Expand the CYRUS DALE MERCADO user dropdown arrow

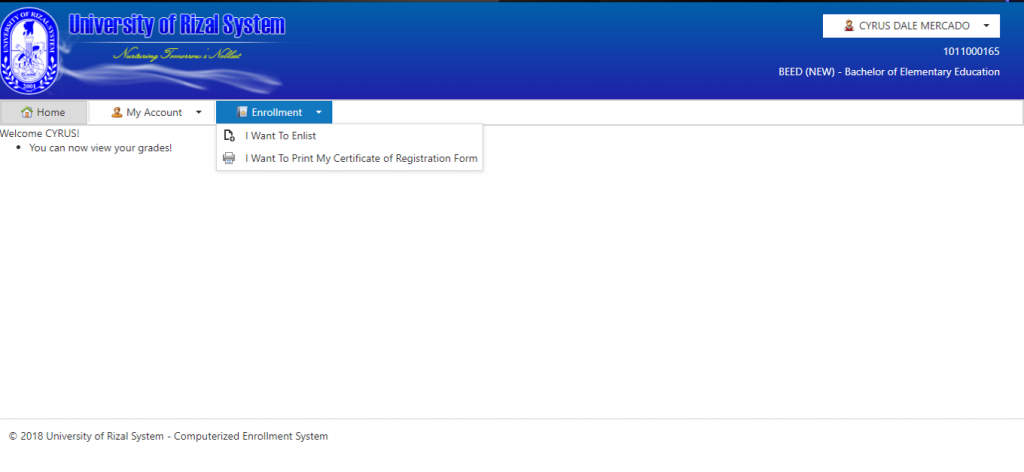(x=986, y=25)
